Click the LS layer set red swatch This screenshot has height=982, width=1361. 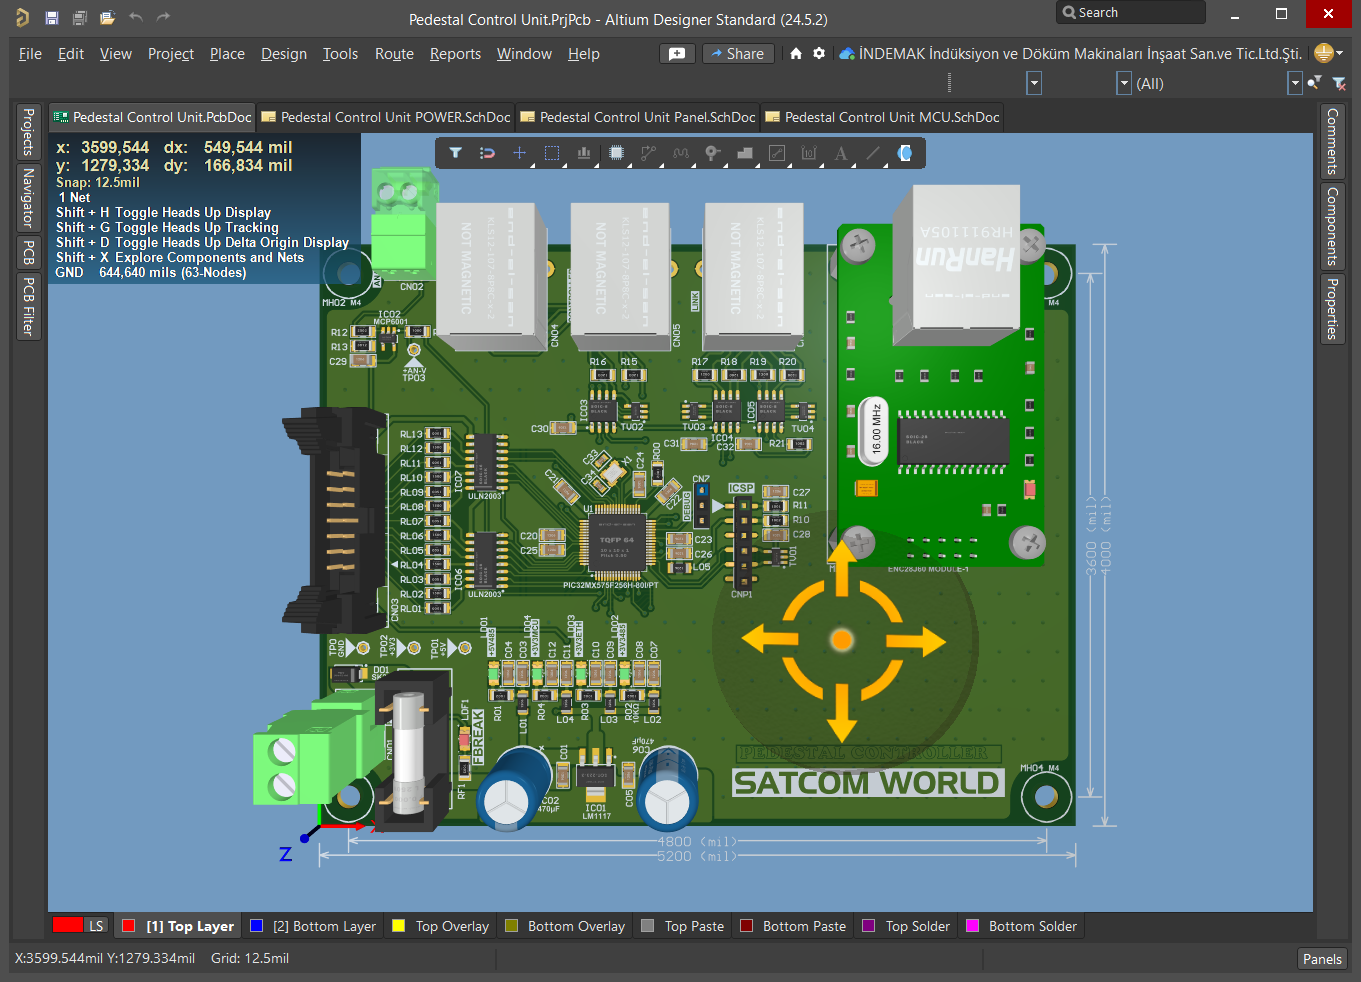[x=68, y=925]
